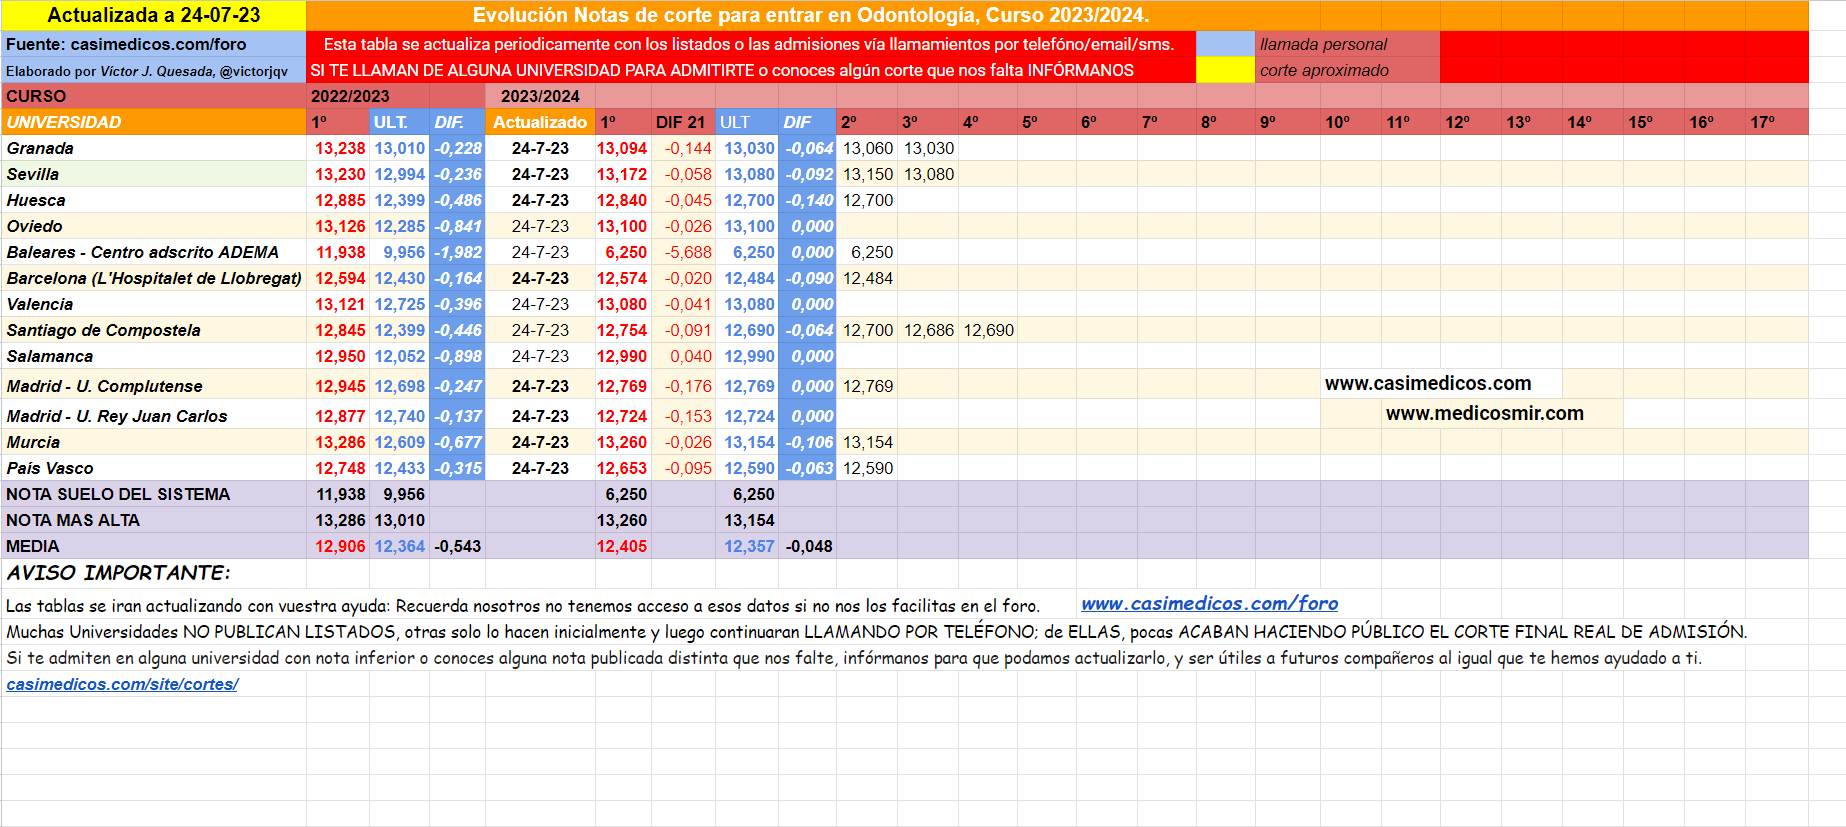The height and width of the screenshot is (827, 1846).
Task: Select 'Baleares - Centro adscrito ADEMA' cell
Action: pos(154,252)
